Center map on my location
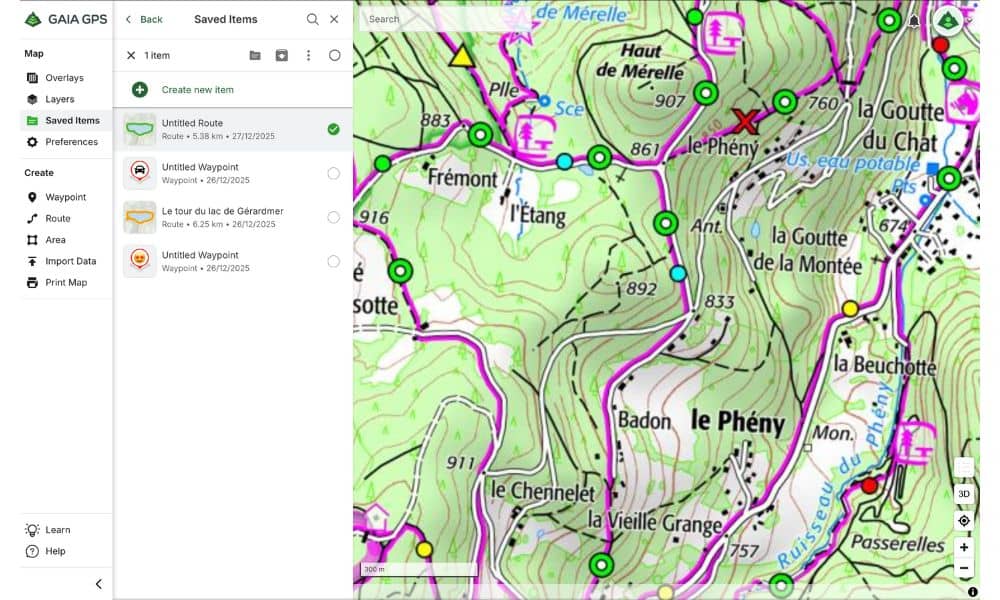The image size is (1000, 600). tap(964, 521)
